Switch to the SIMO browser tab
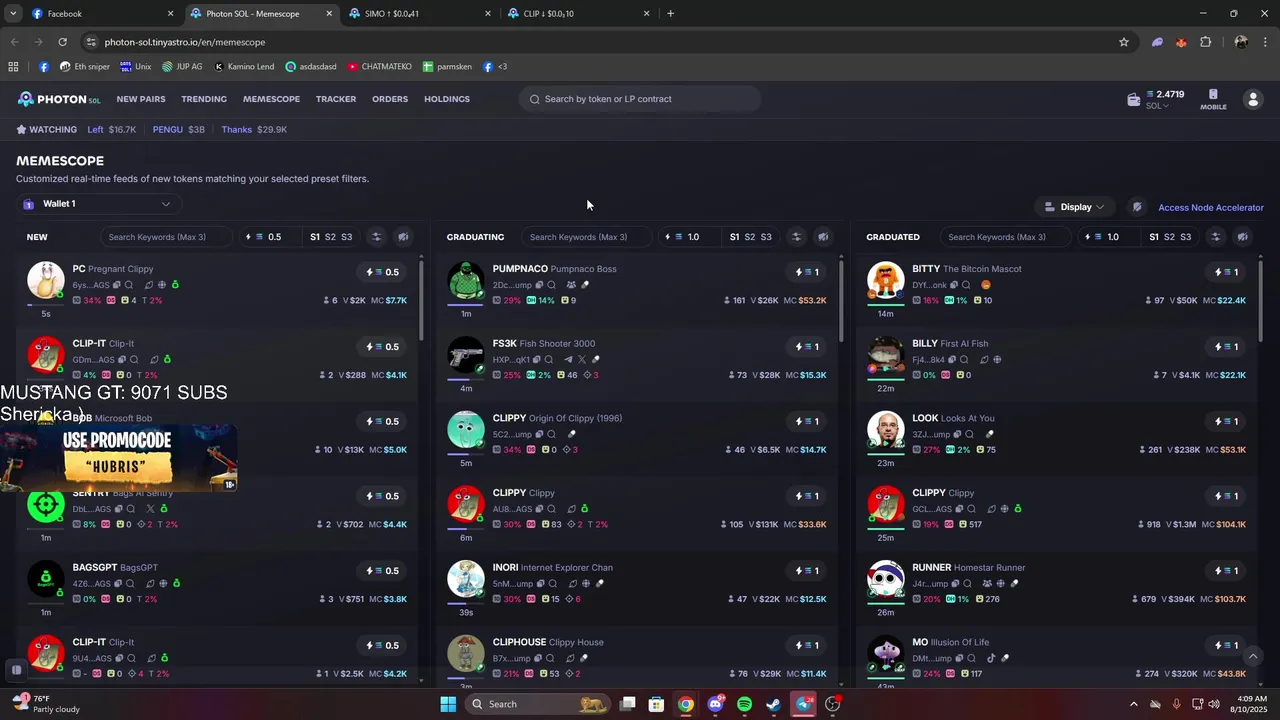1280x720 pixels. [420, 14]
